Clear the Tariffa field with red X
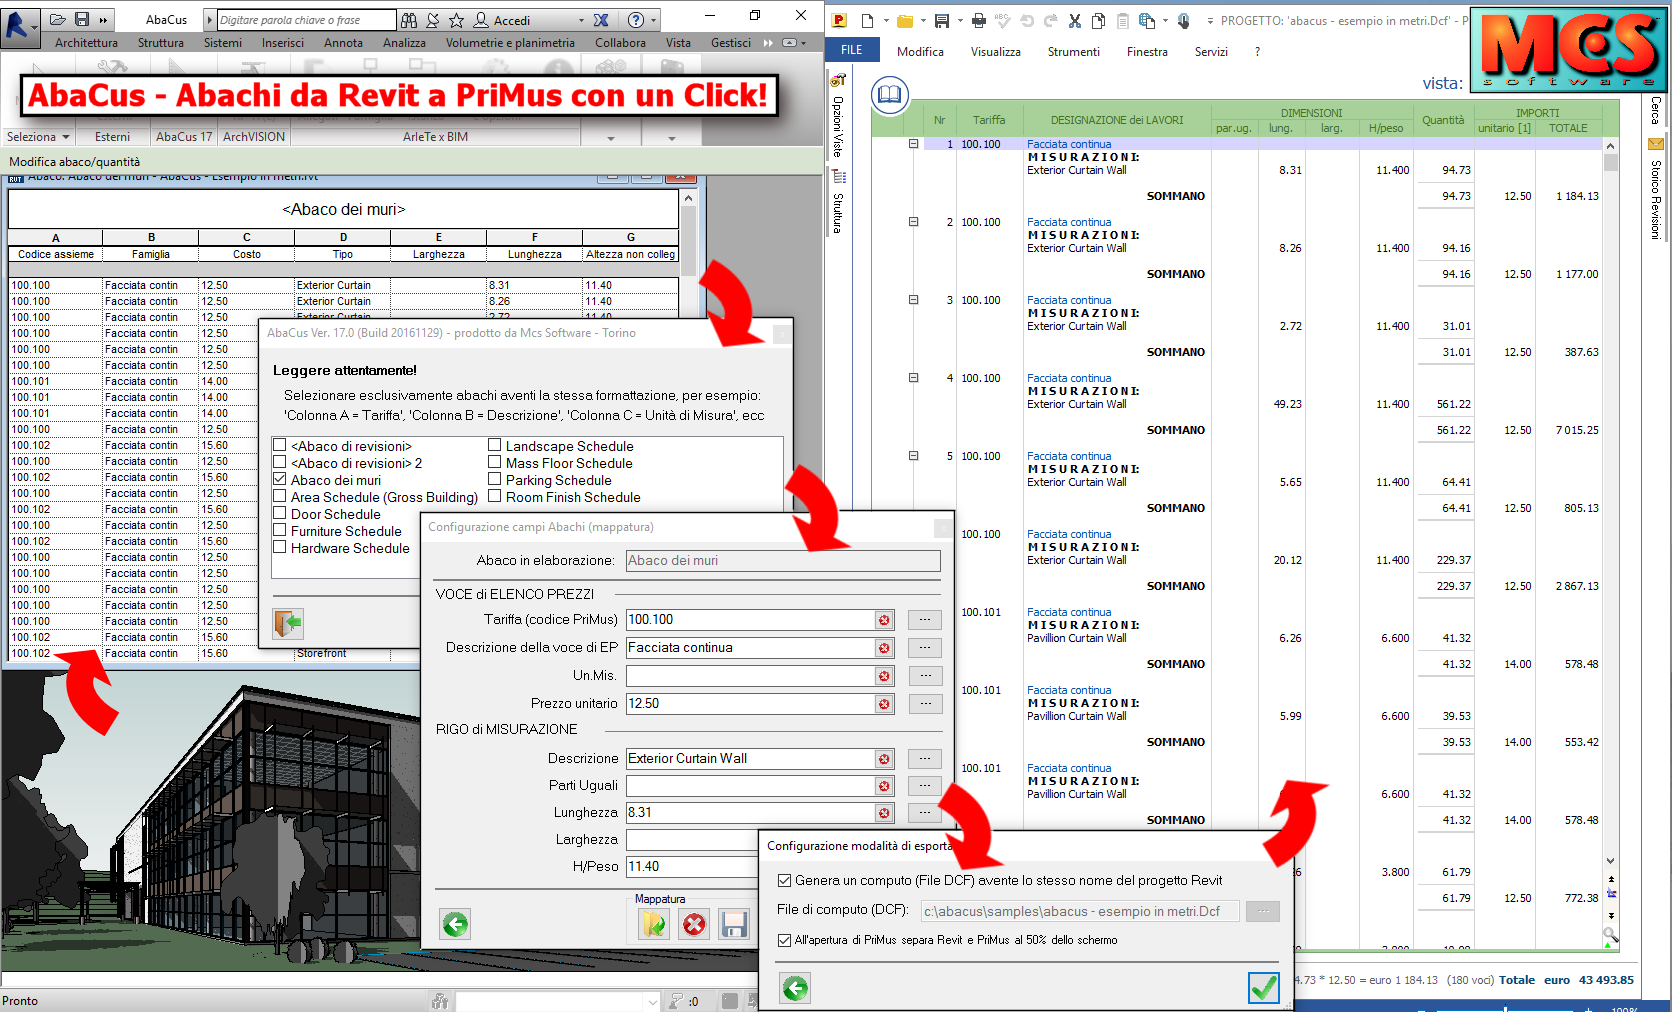This screenshot has width=1672, height=1012. pyautogui.click(x=884, y=620)
